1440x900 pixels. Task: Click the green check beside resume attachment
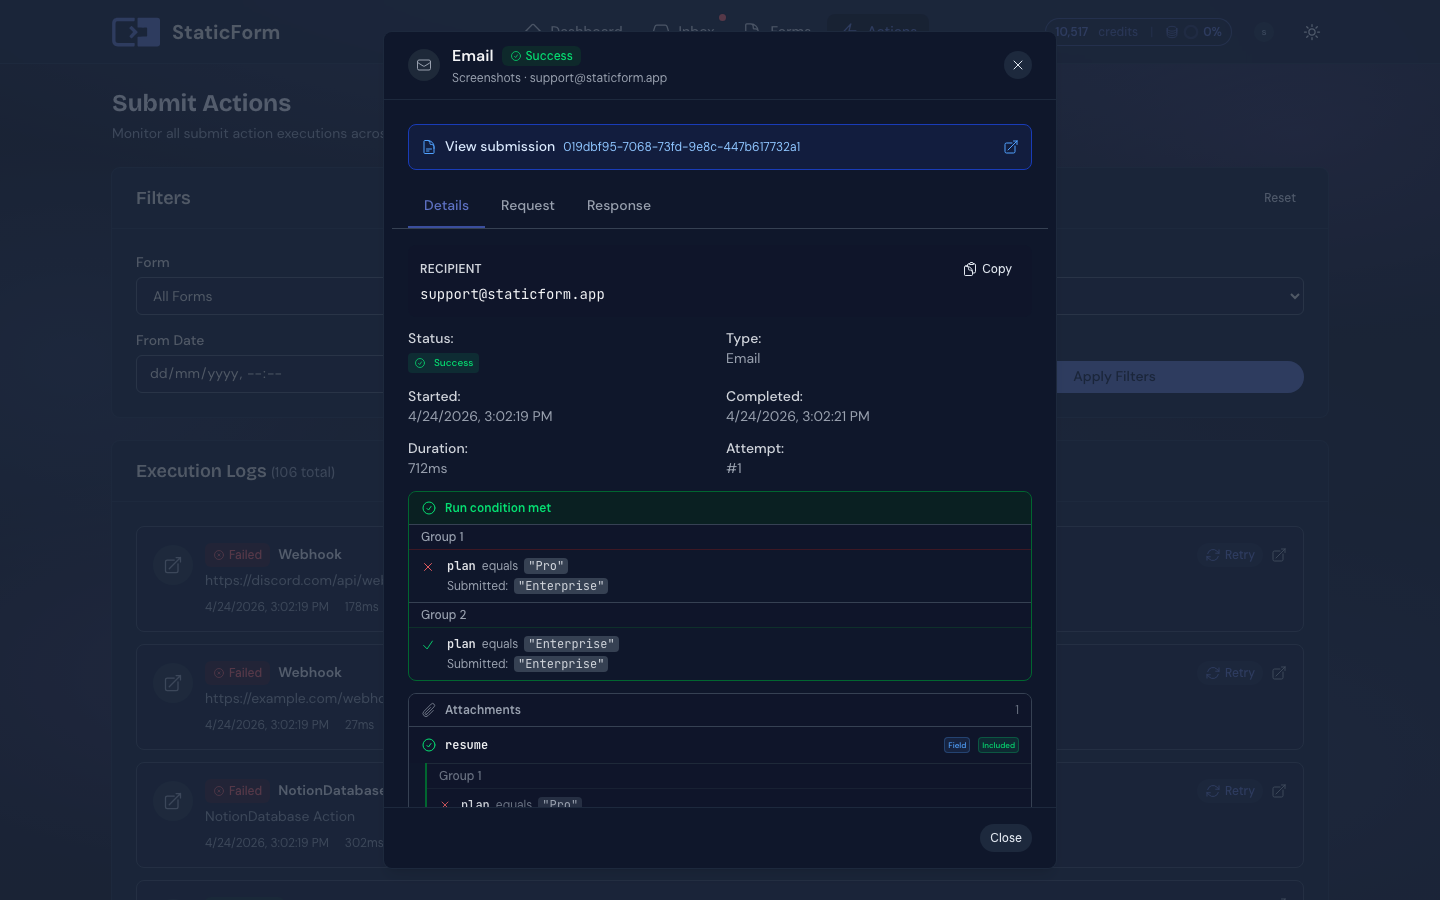pyautogui.click(x=429, y=745)
